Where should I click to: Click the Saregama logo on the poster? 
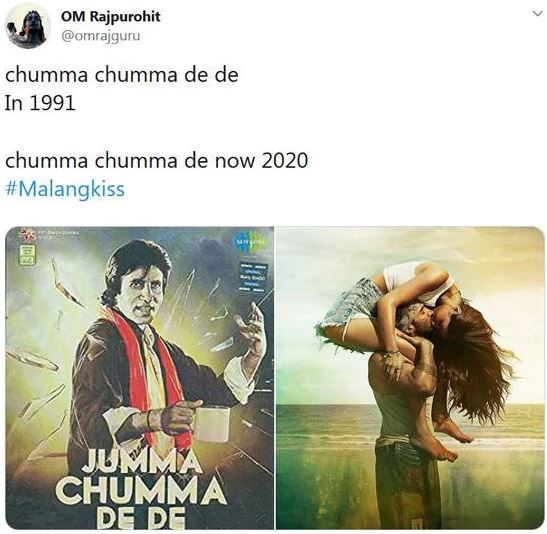pos(248,242)
